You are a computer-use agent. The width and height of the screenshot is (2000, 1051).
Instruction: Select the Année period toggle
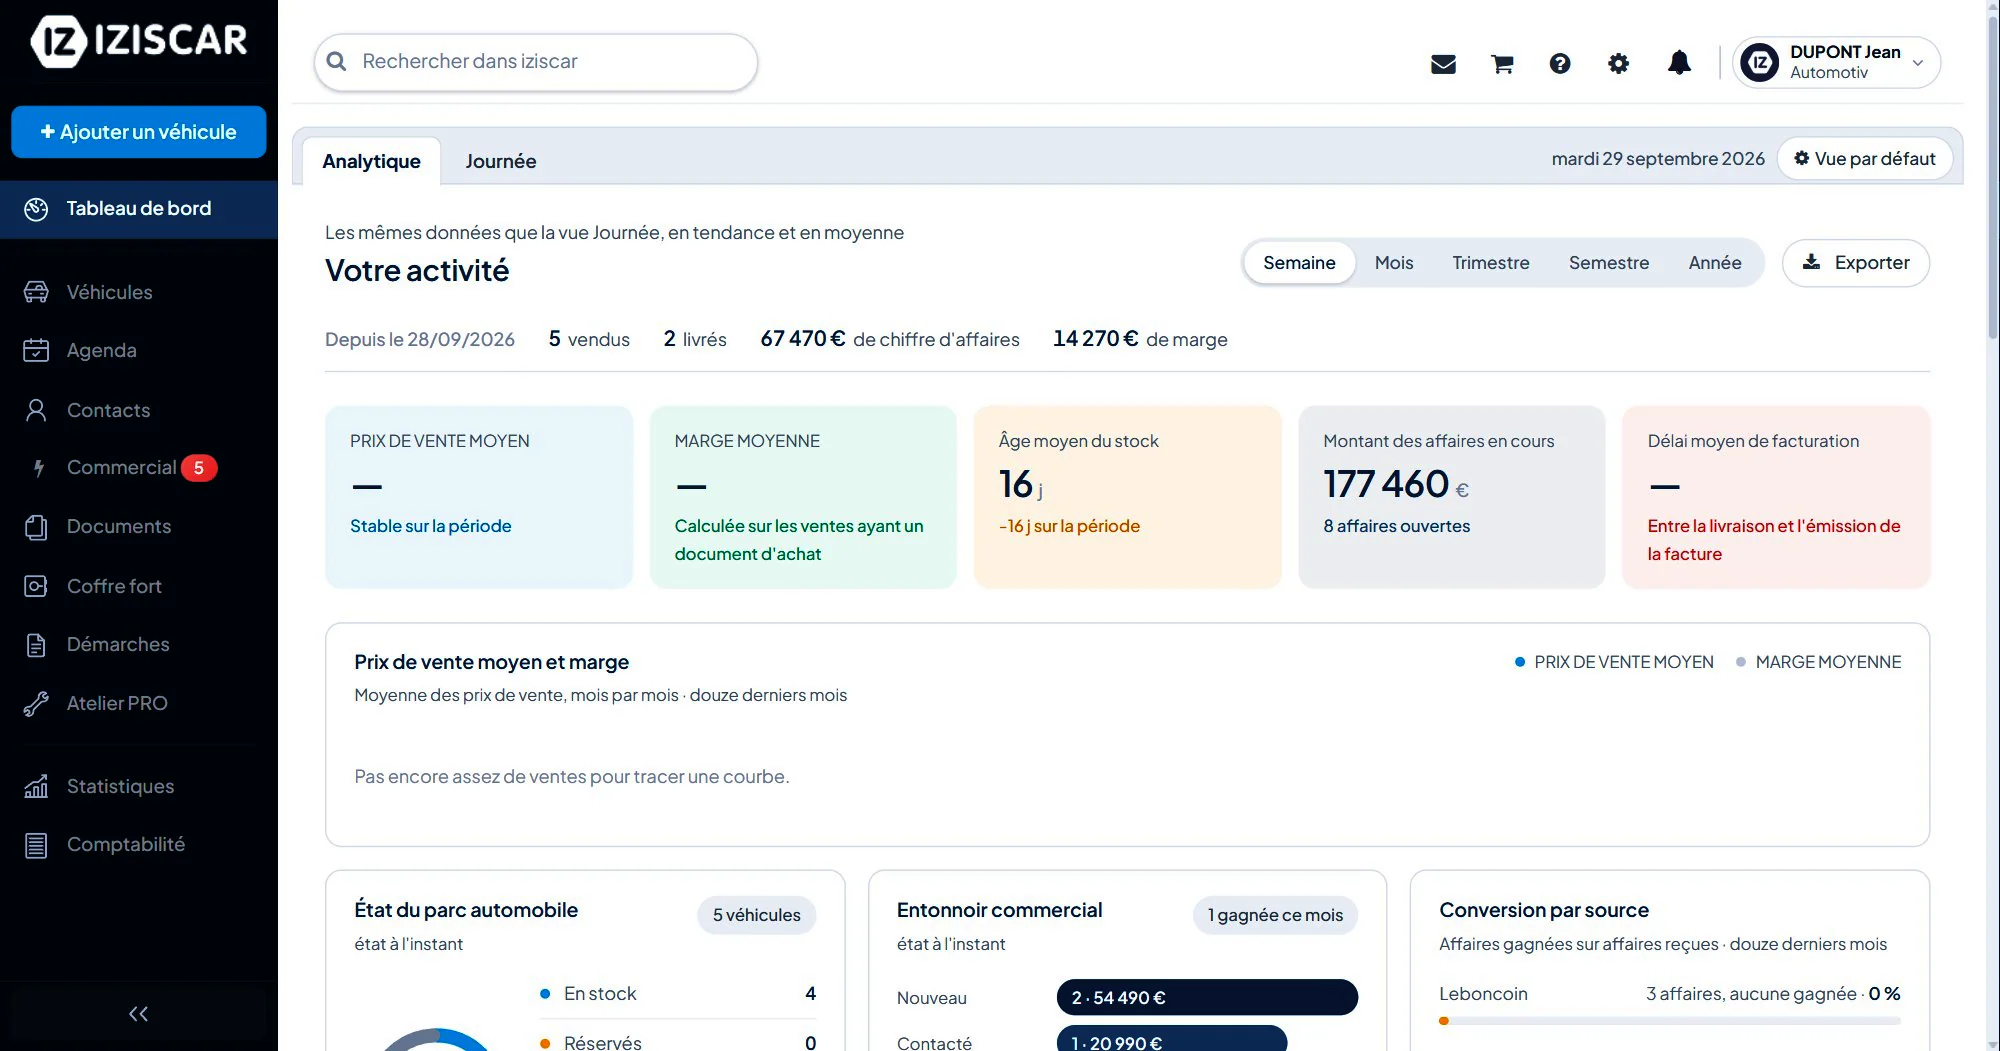(x=1714, y=263)
